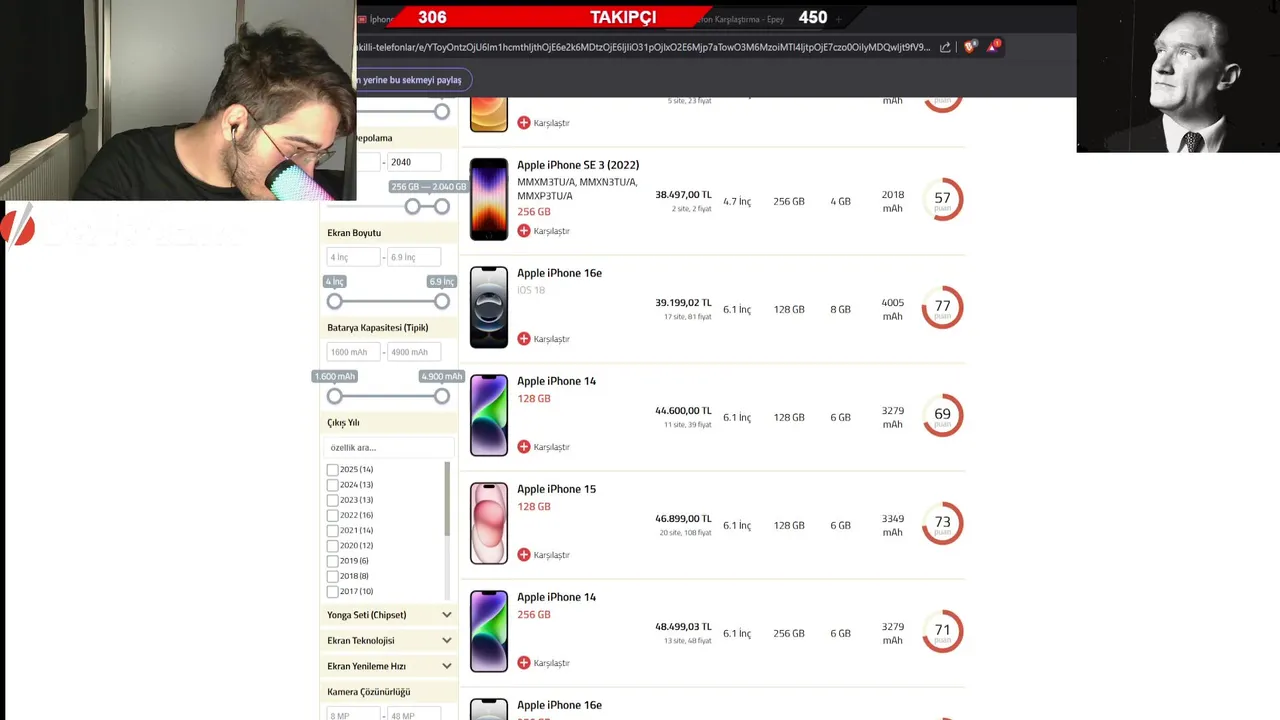Screen dimensions: 1280x720
Task: Click plus icon for iPhone 14 256 GB
Action: (x=524, y=663)
